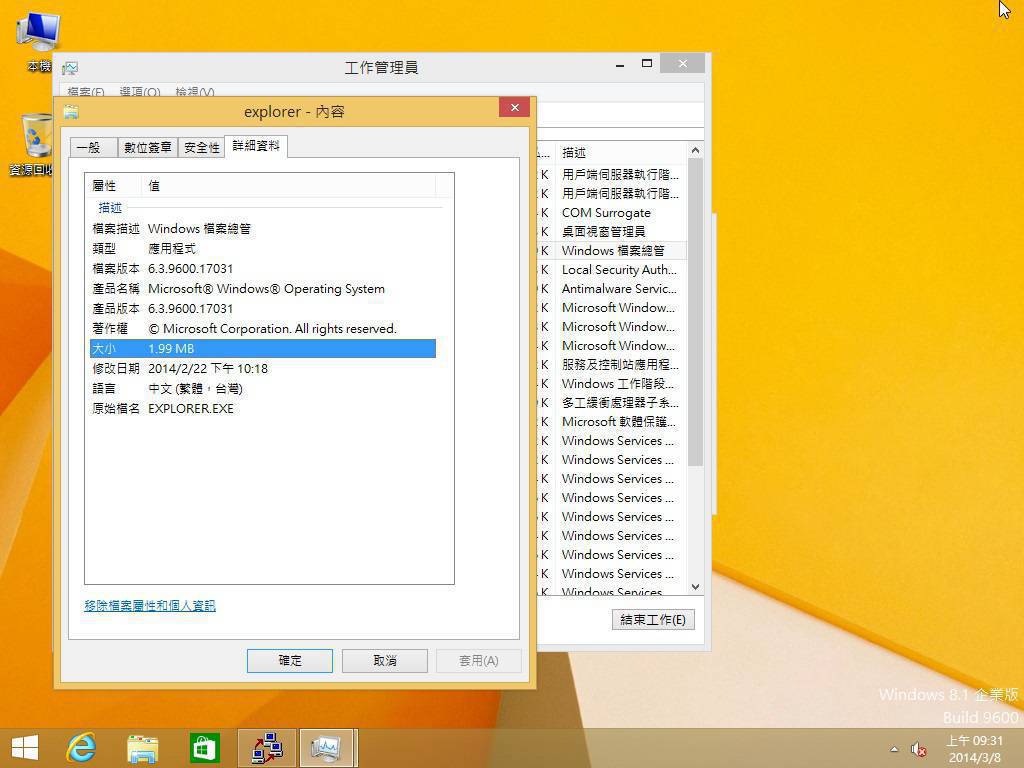Open the Windows Store taskbar icon
The width and height of the screenshot is (1024, 768).
pyautogui.click(x=204, y=748)
